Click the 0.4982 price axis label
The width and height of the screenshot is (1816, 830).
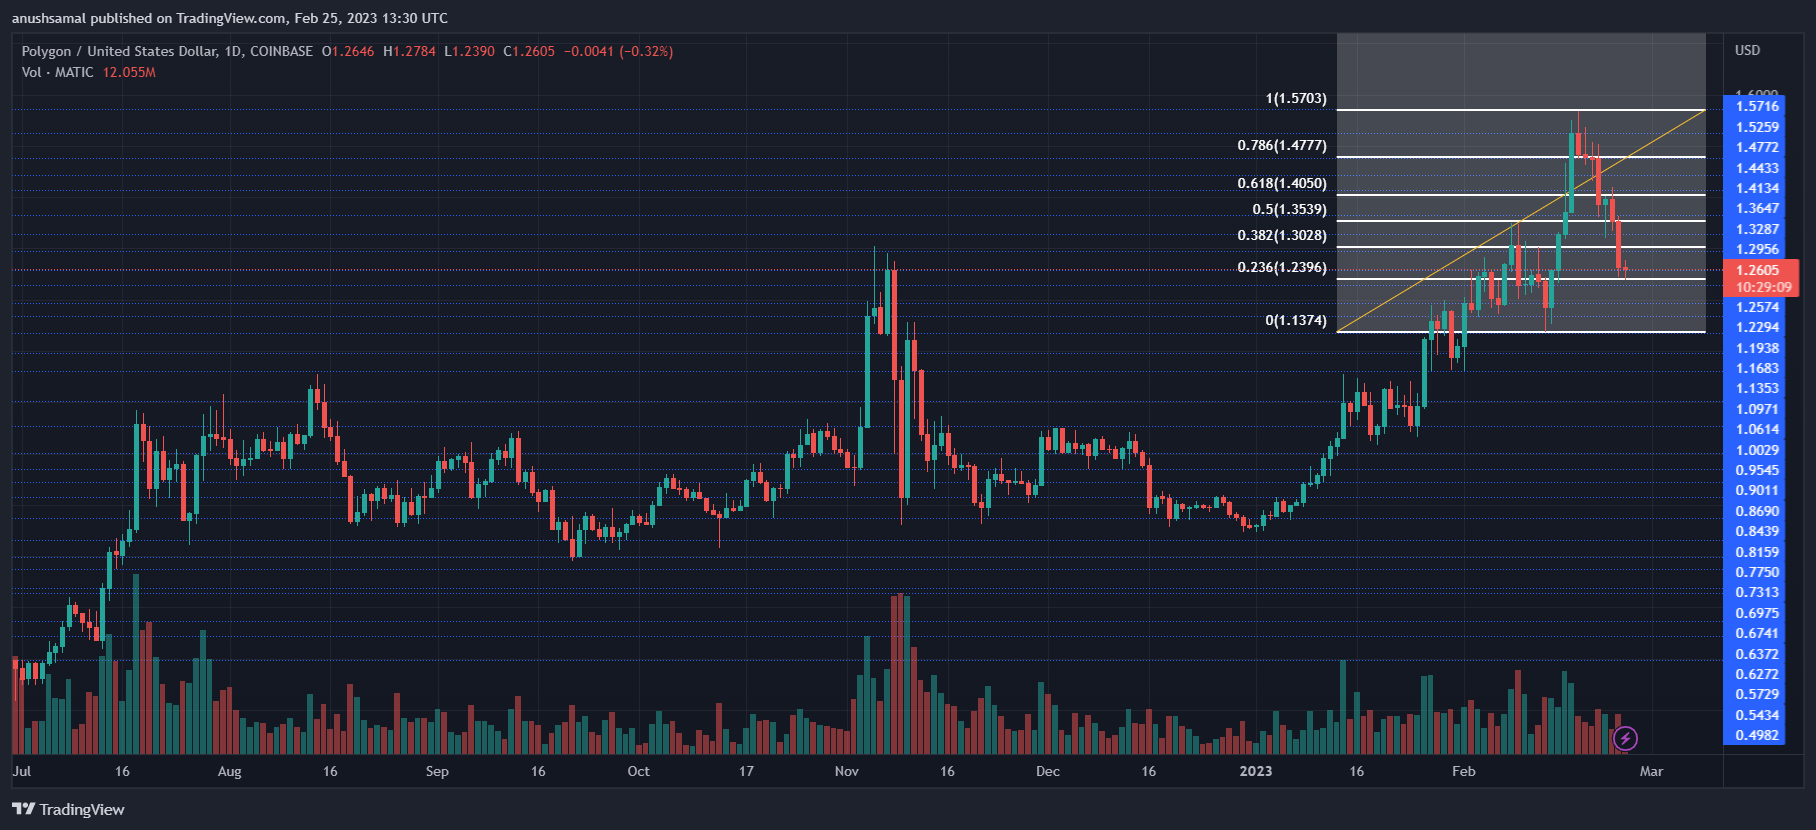[1758, 735]
